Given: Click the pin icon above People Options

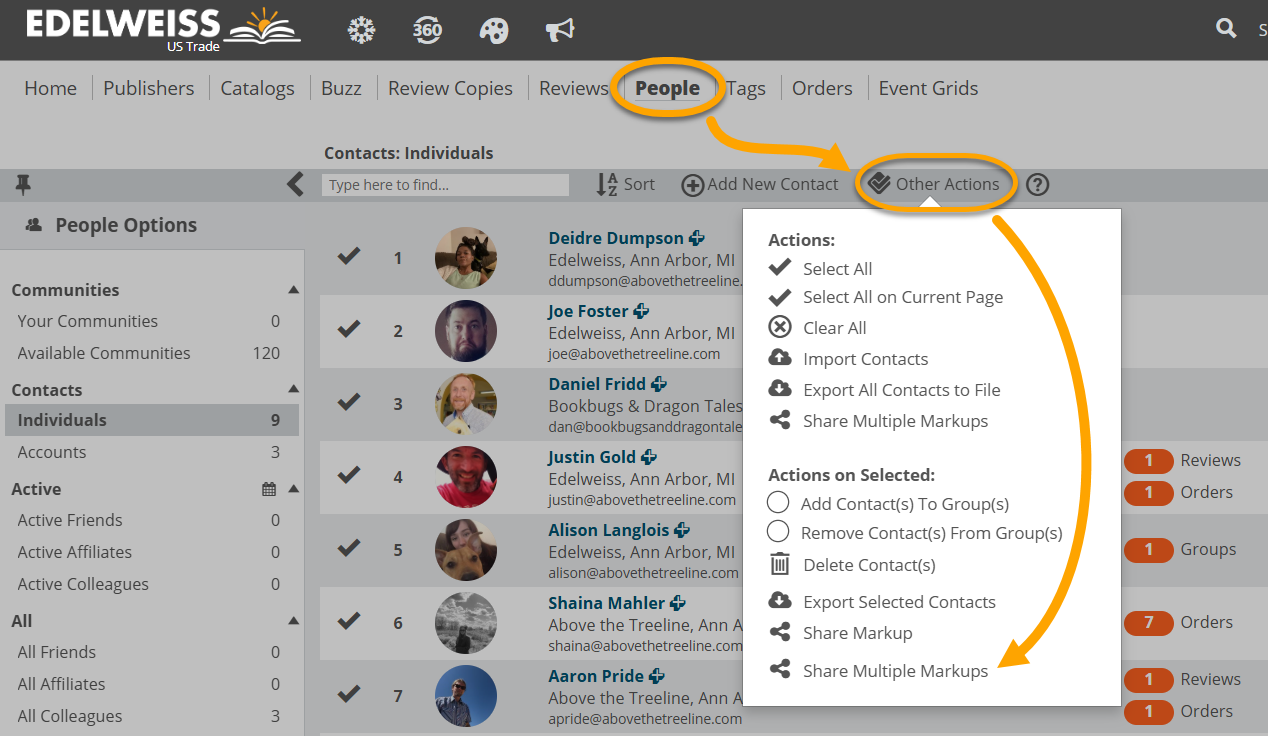Looking at the screenshot, I should (x=23, y=184).
